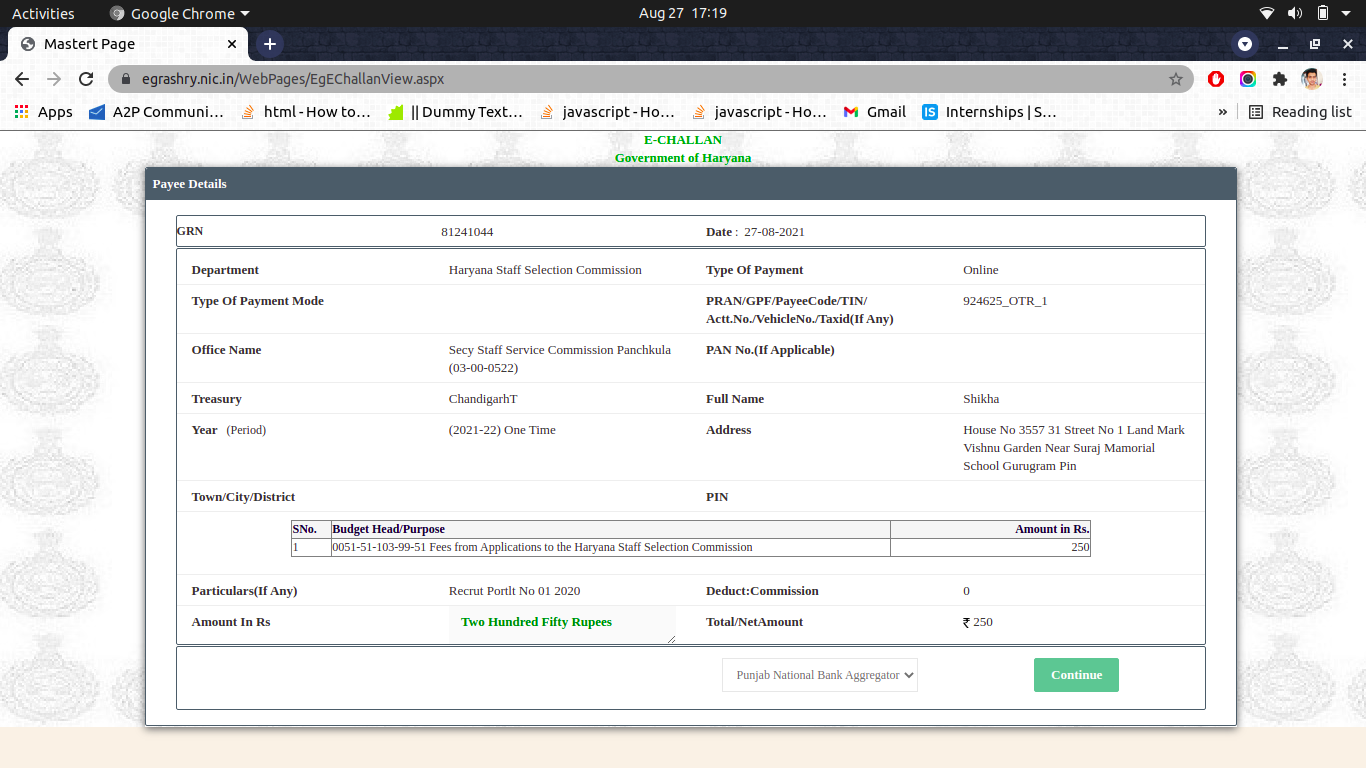Open the Apps bookmarks shortcut
Viewport: 1366px width, 768px height.
(43, 112)
